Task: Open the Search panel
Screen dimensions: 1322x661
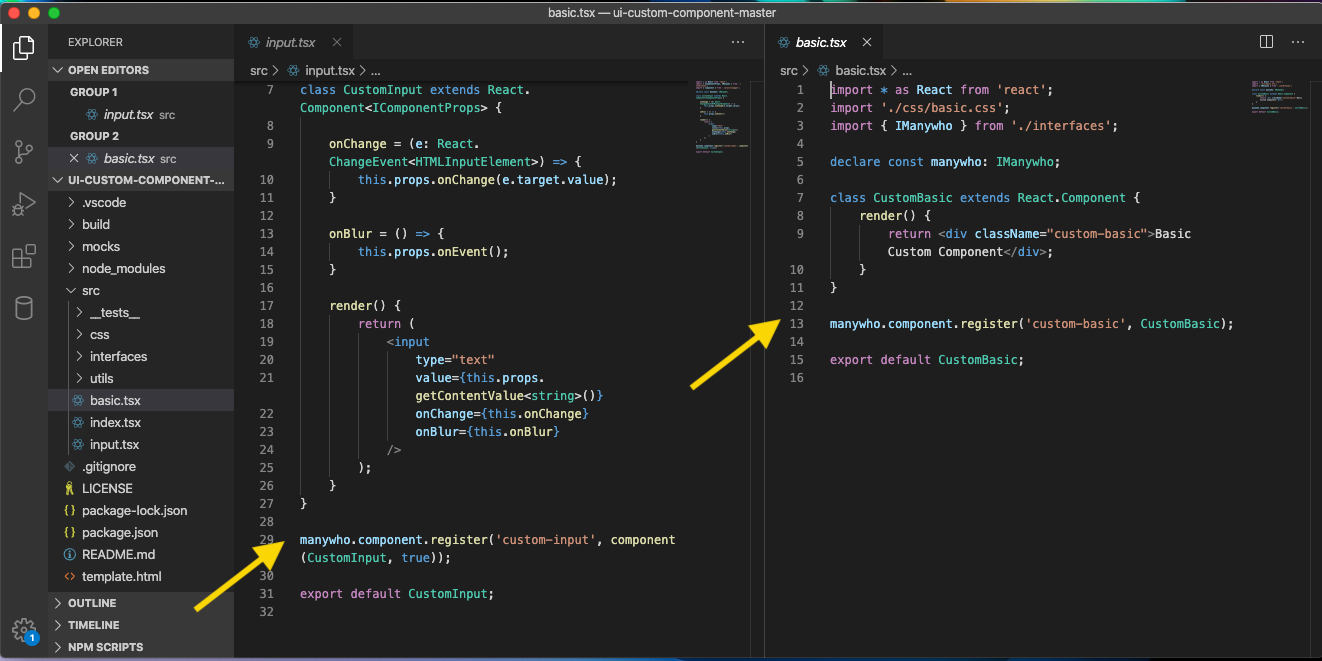Action: tap(24, 99)
